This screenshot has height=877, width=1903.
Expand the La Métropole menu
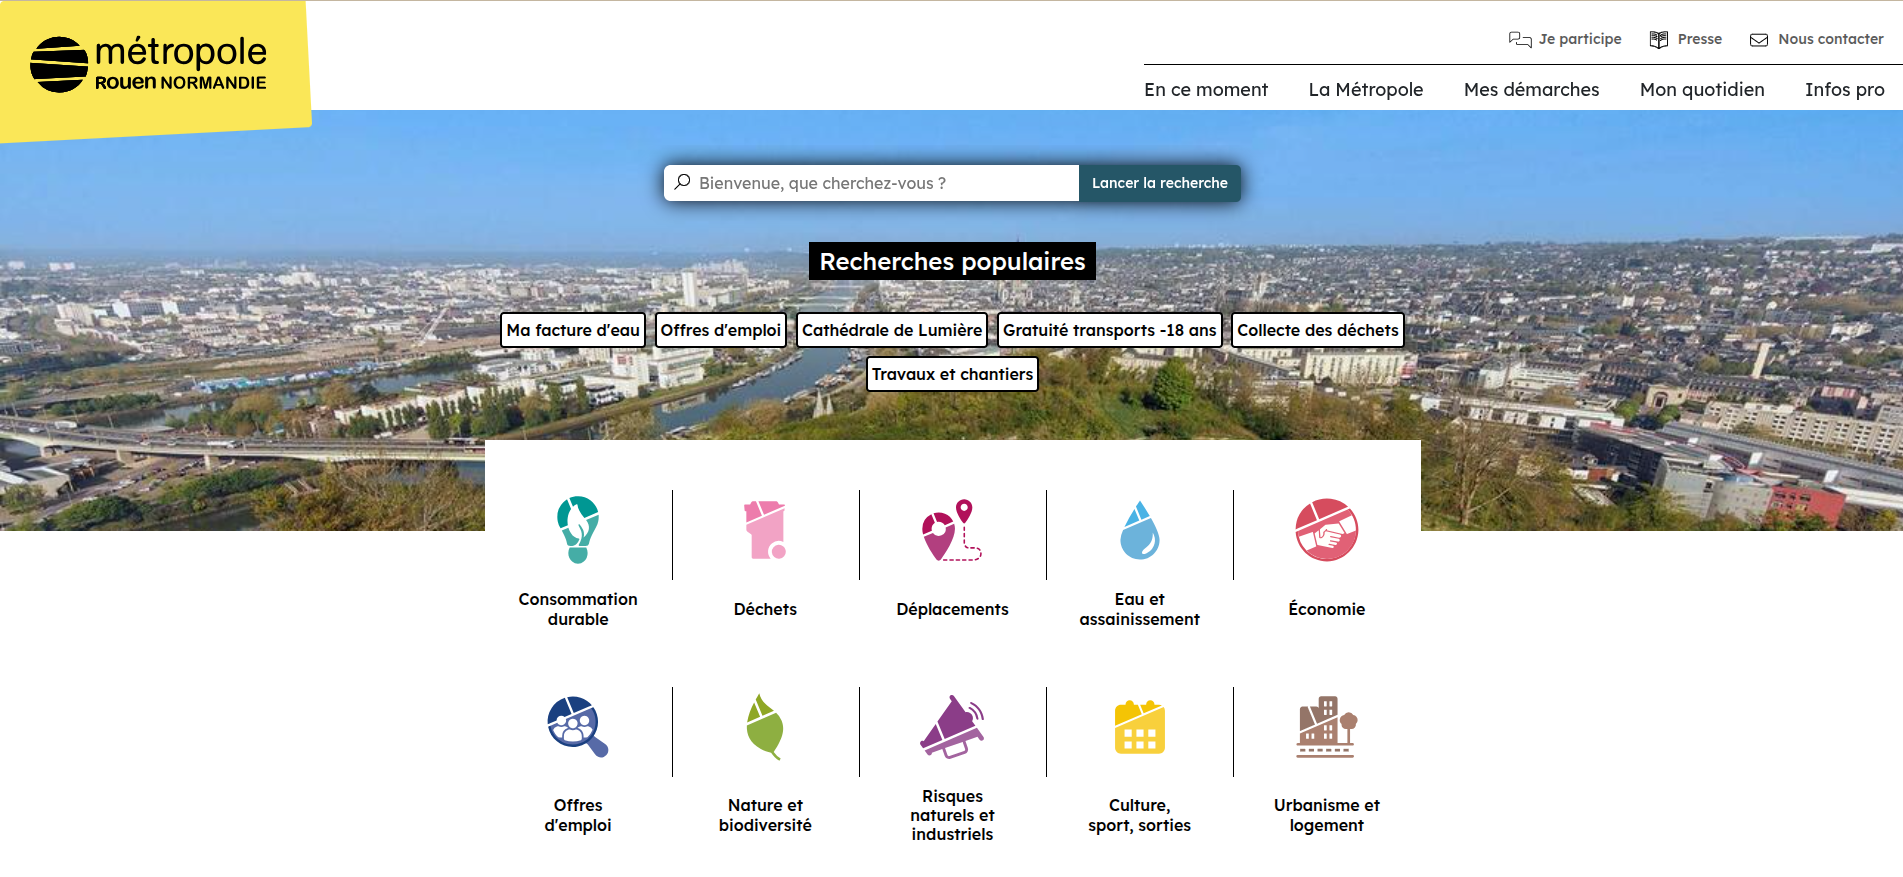[1365, 90]
